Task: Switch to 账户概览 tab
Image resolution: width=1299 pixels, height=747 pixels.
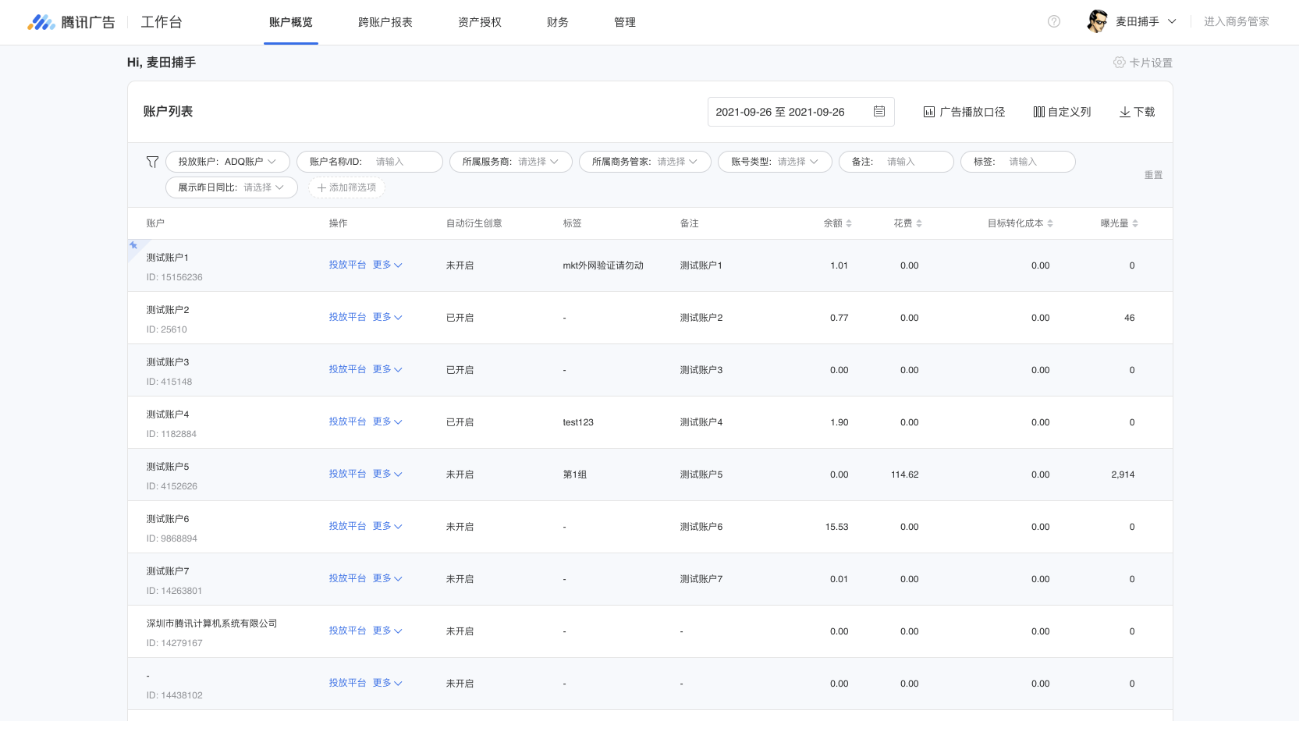Action: [x=291, y=22]
